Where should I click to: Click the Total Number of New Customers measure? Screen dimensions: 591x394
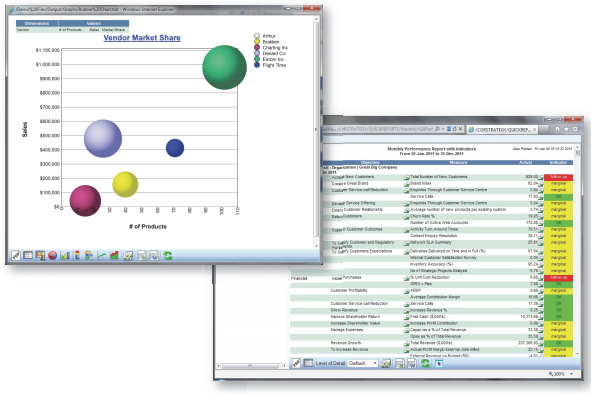438,176
